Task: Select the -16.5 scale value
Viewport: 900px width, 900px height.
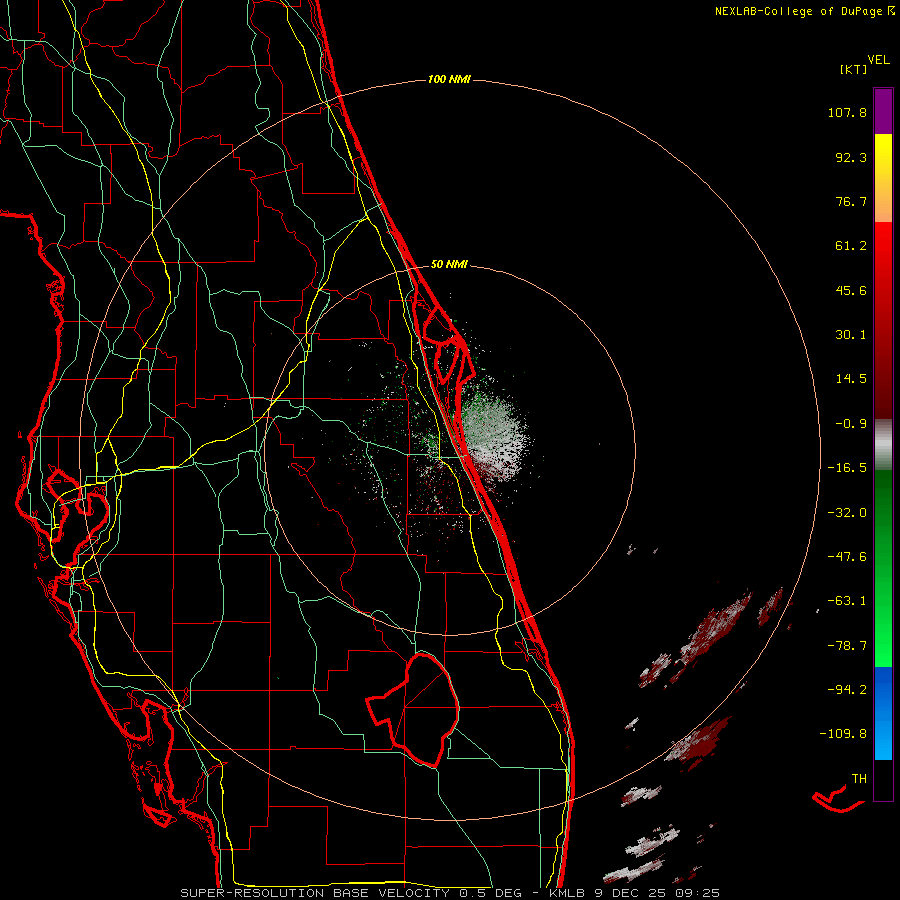Action: coord(847,468)
